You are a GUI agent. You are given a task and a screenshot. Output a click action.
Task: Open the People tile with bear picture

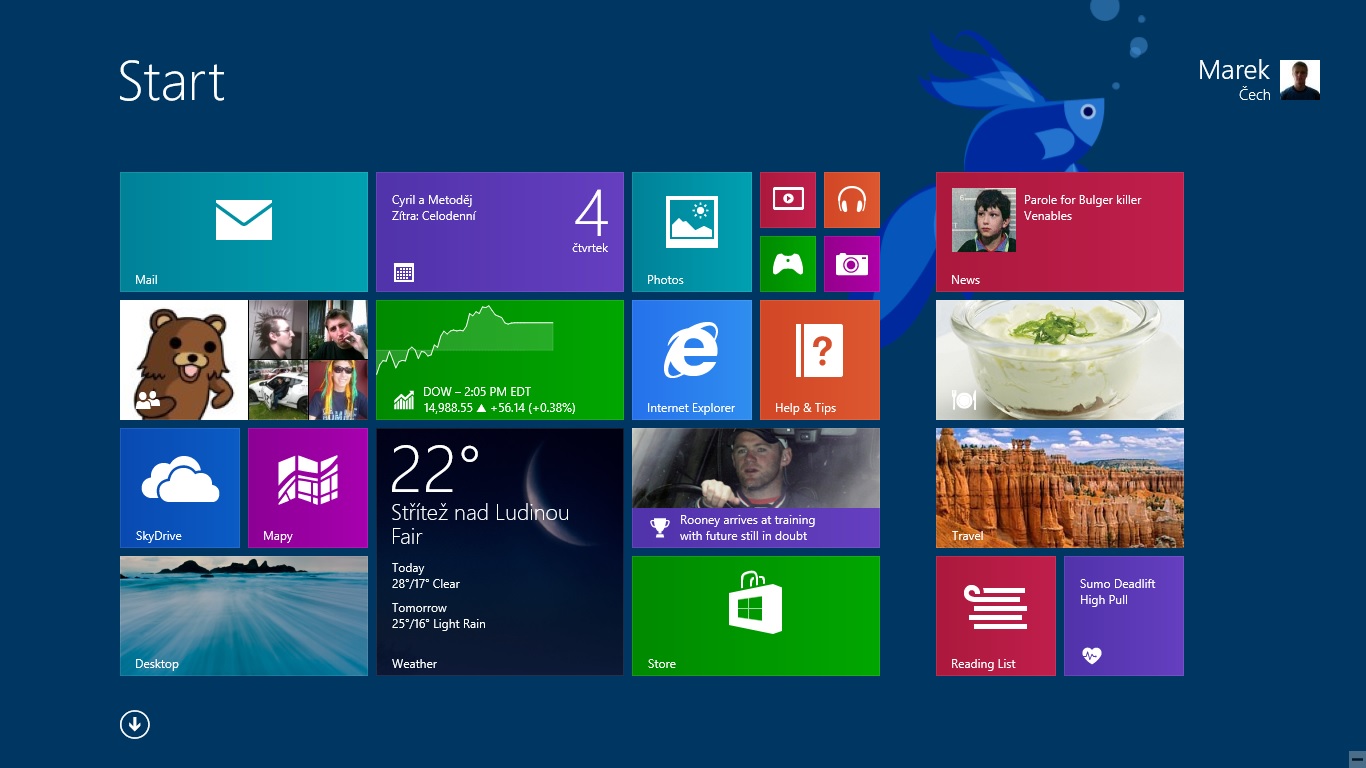(244, 360)
